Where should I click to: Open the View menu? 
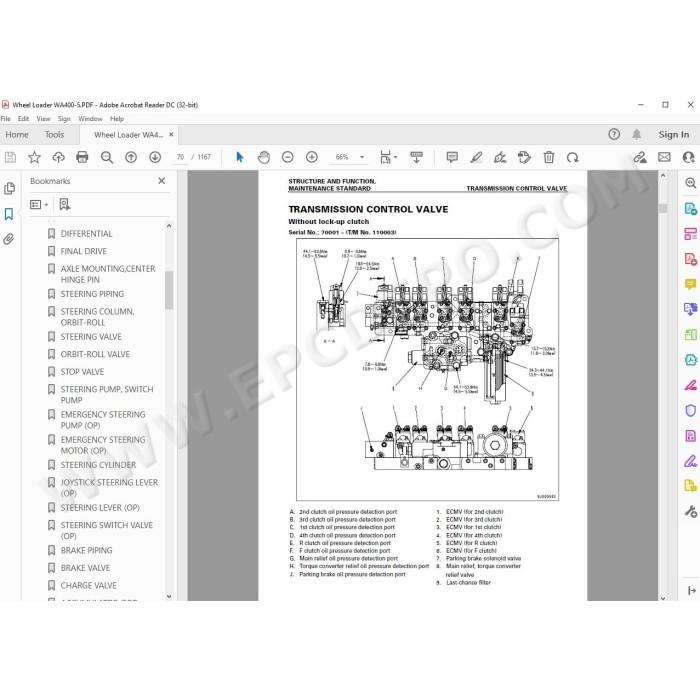click(x=43, y=119)
